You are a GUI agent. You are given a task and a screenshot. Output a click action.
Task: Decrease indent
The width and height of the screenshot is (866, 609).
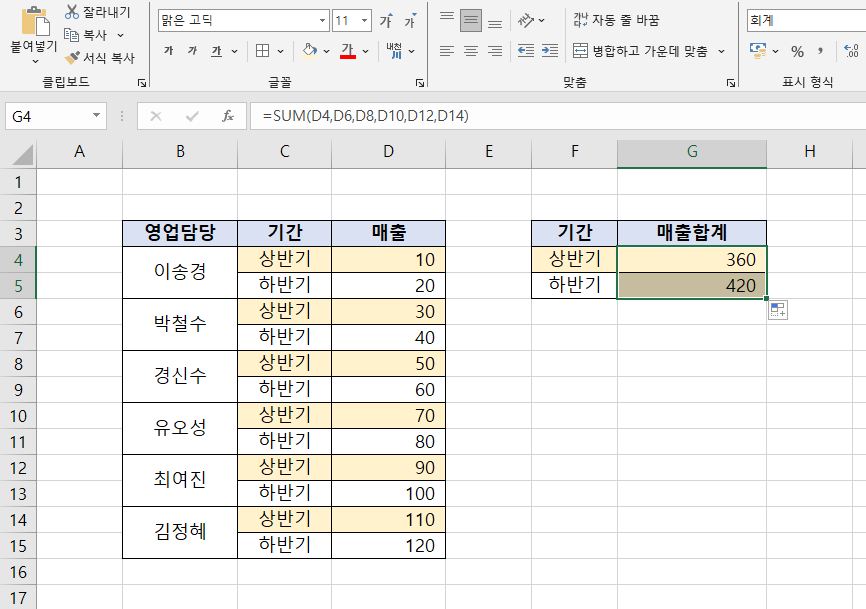tap(526, 51)
